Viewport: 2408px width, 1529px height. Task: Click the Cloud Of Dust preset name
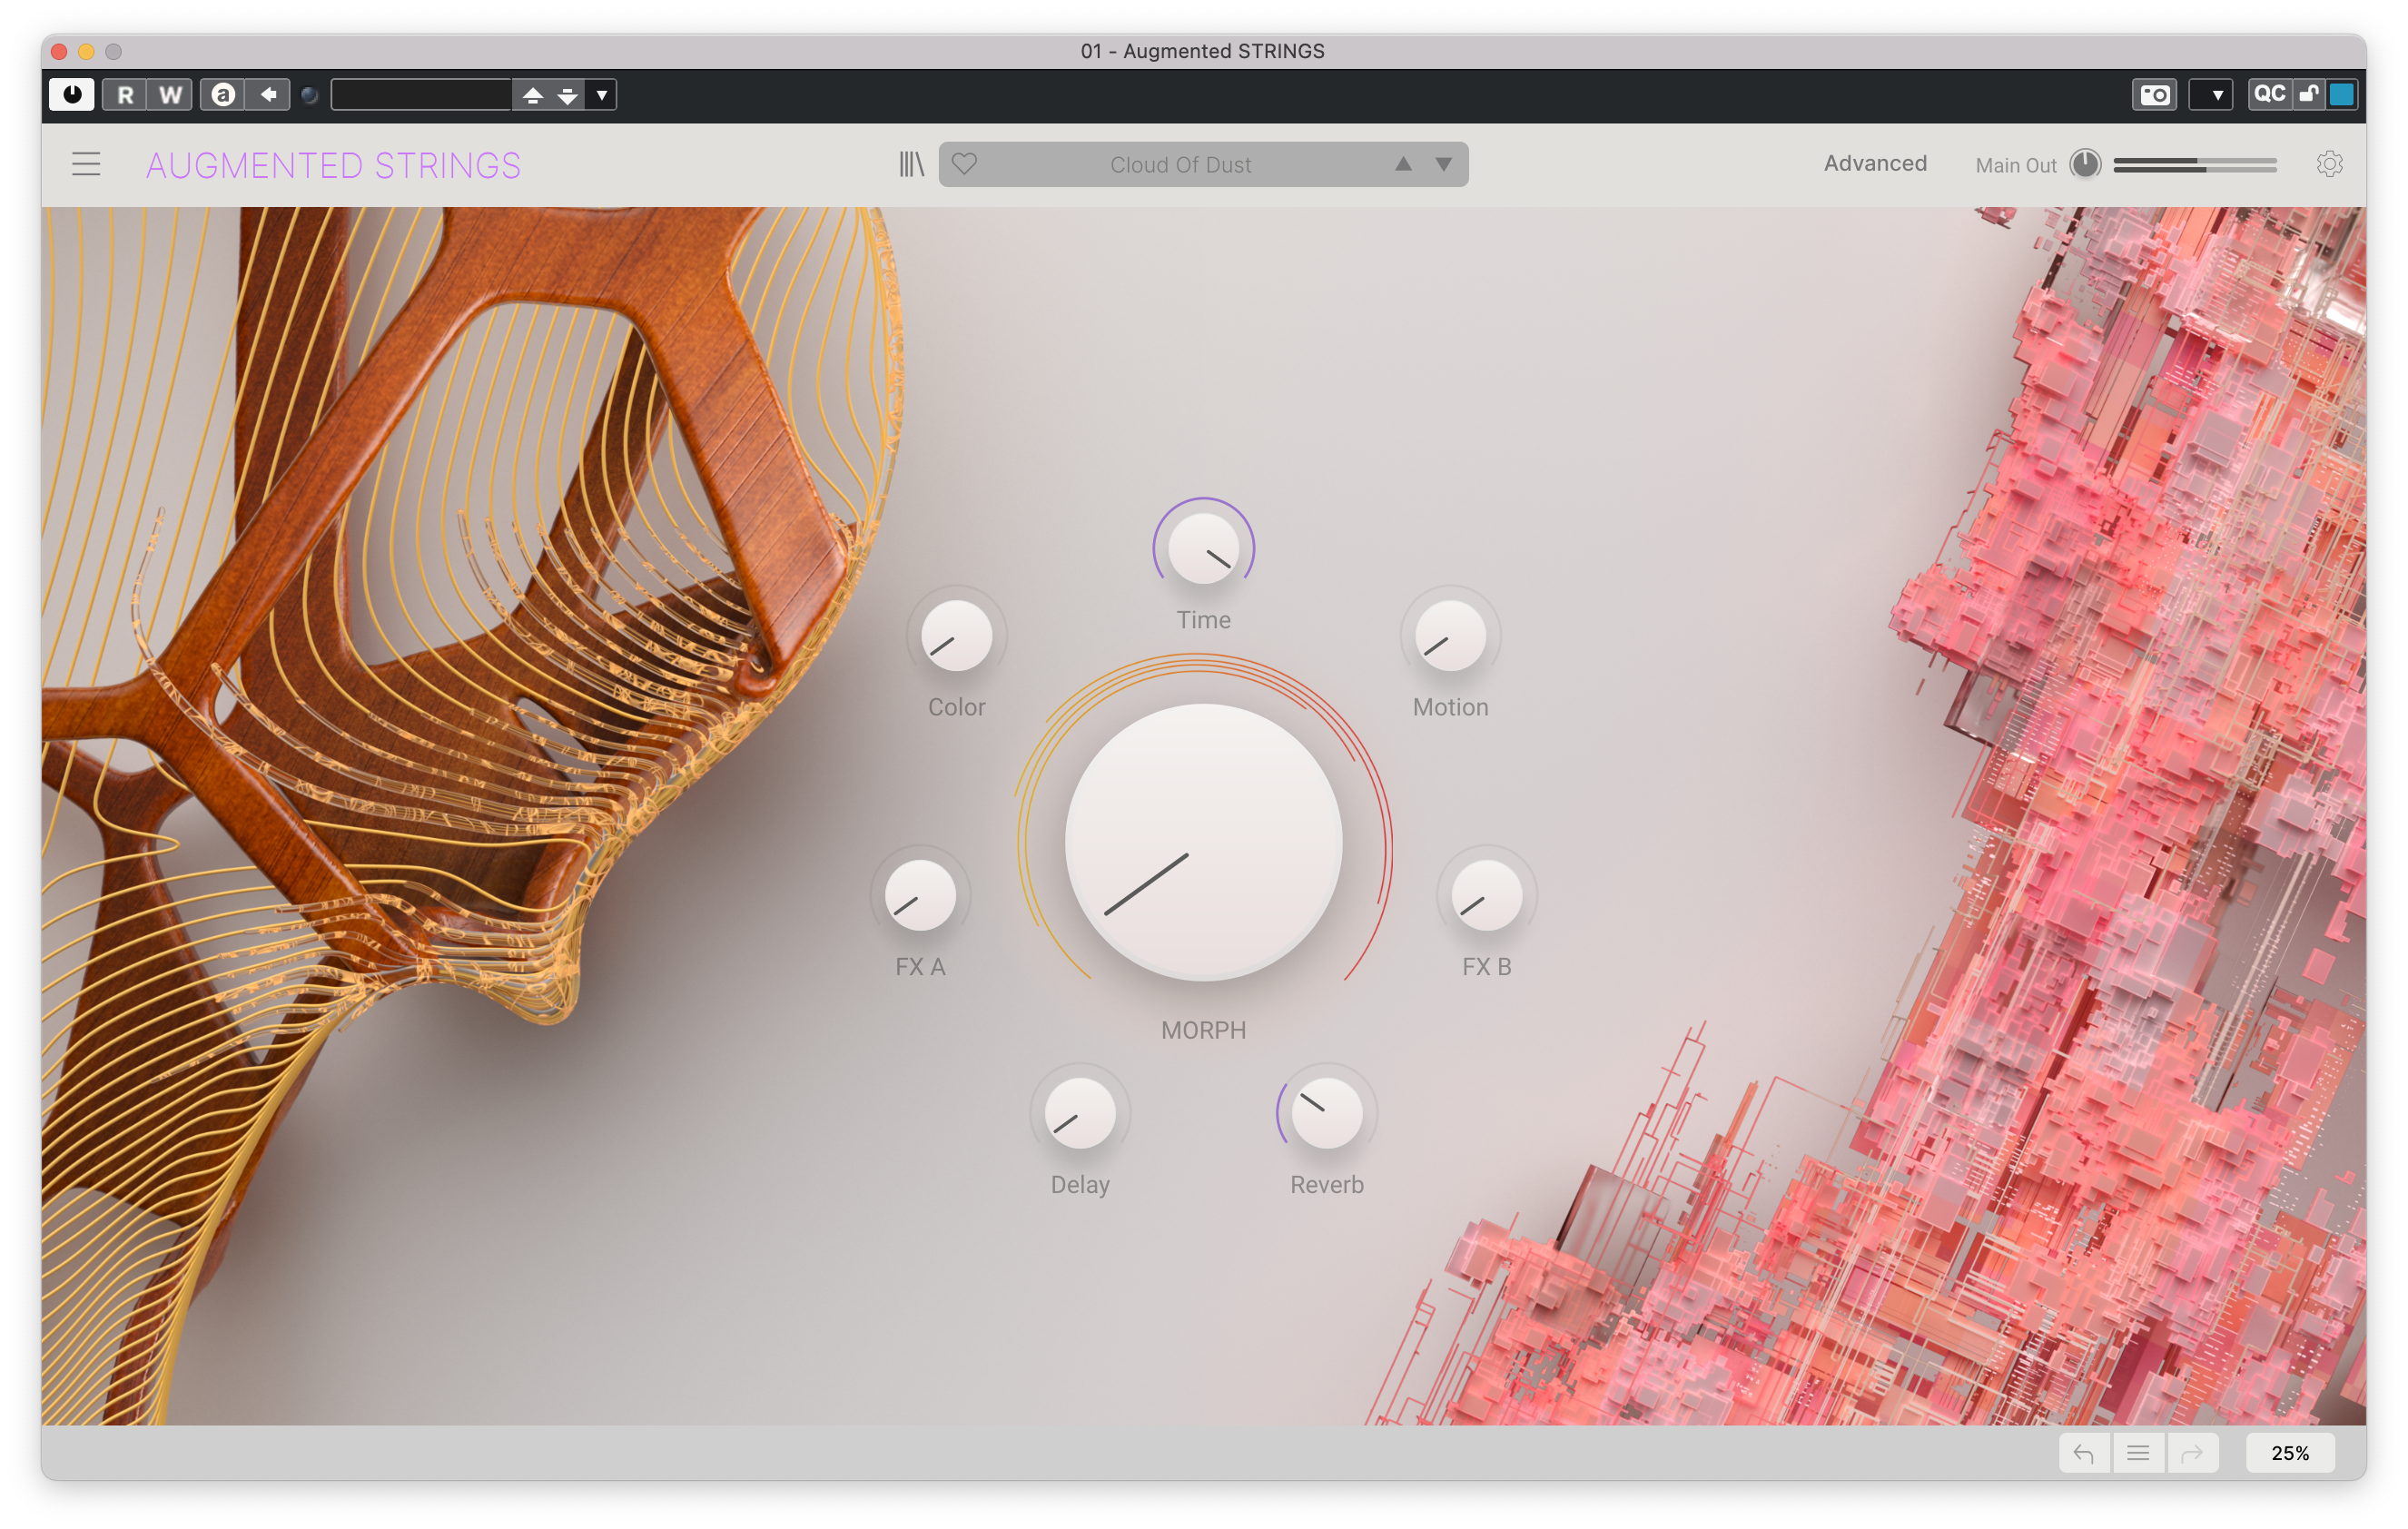point(1180,165)
